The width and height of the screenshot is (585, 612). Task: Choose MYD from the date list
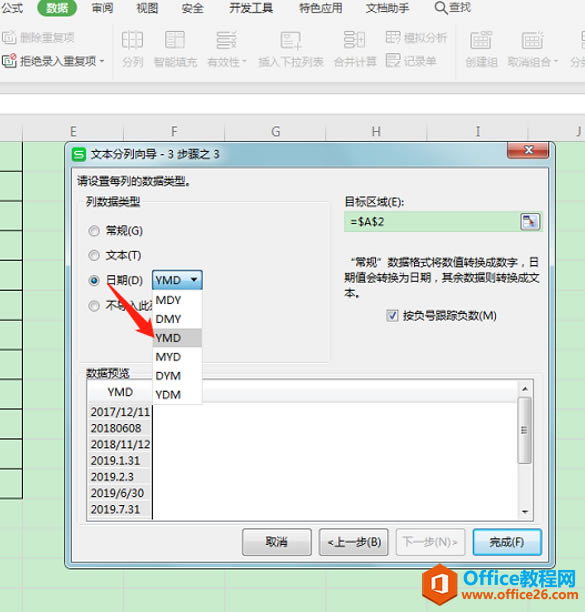177,357
